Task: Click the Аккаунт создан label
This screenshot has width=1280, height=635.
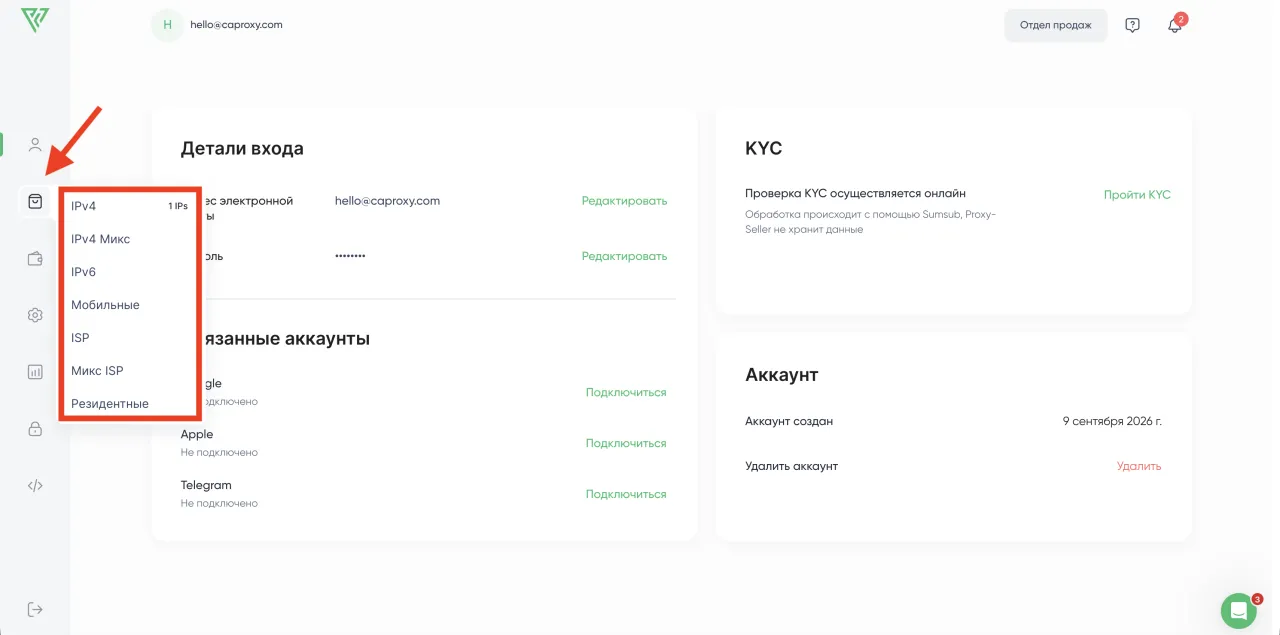Action: (x=789, y=422)
